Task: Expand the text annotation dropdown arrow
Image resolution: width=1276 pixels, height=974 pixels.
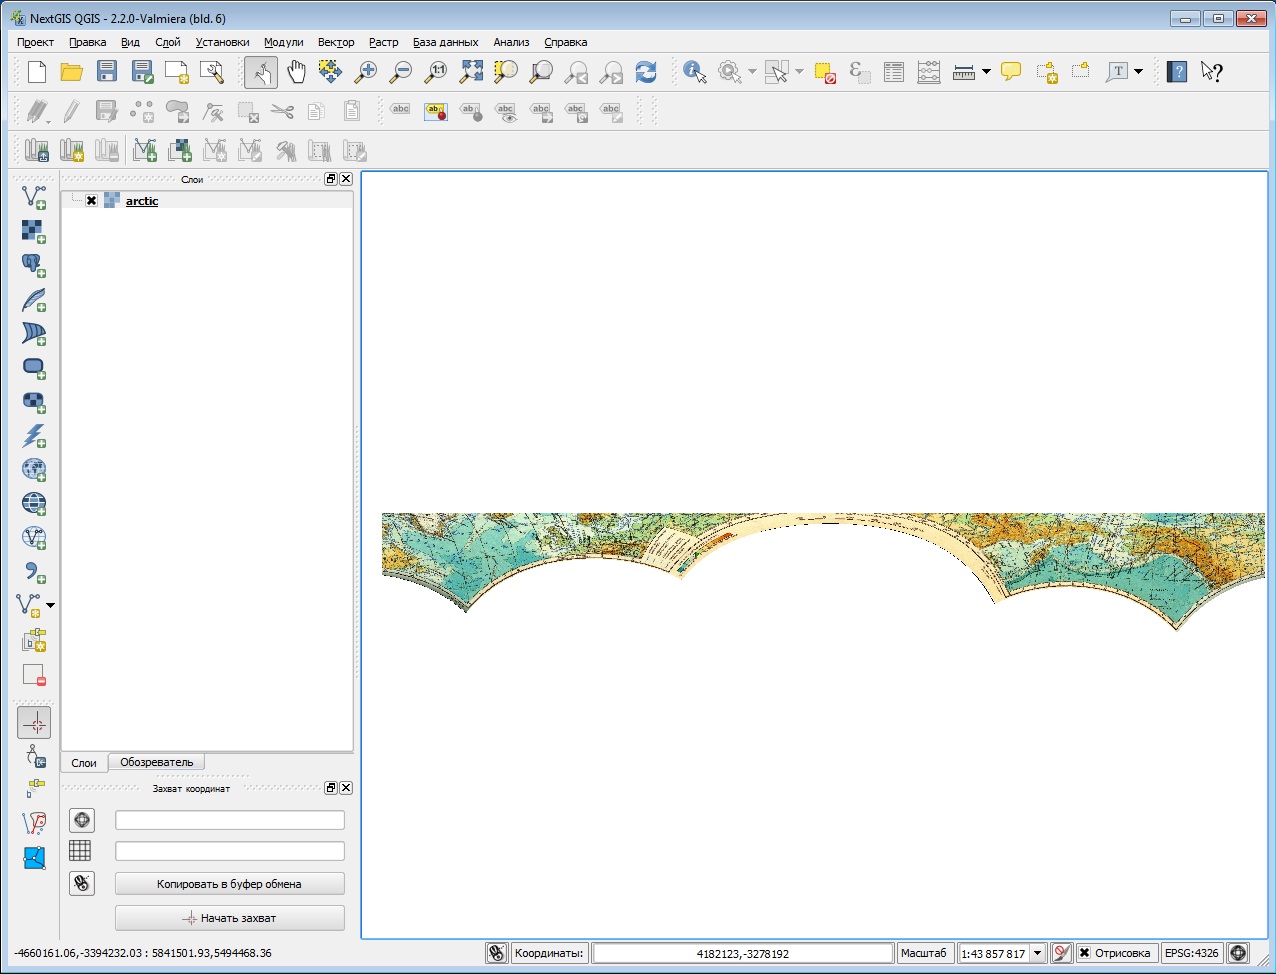Action: (x=1138, y=71)
